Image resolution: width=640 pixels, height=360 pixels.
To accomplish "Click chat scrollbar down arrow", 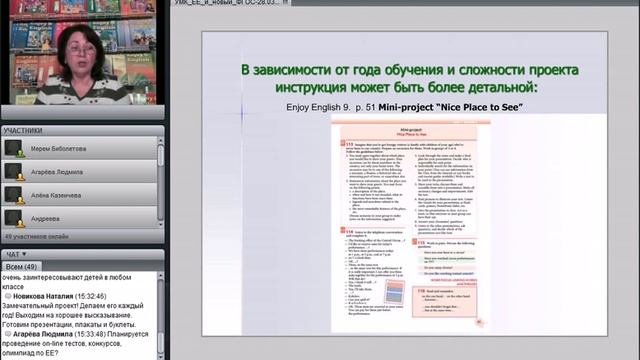I will coord(160,357).
